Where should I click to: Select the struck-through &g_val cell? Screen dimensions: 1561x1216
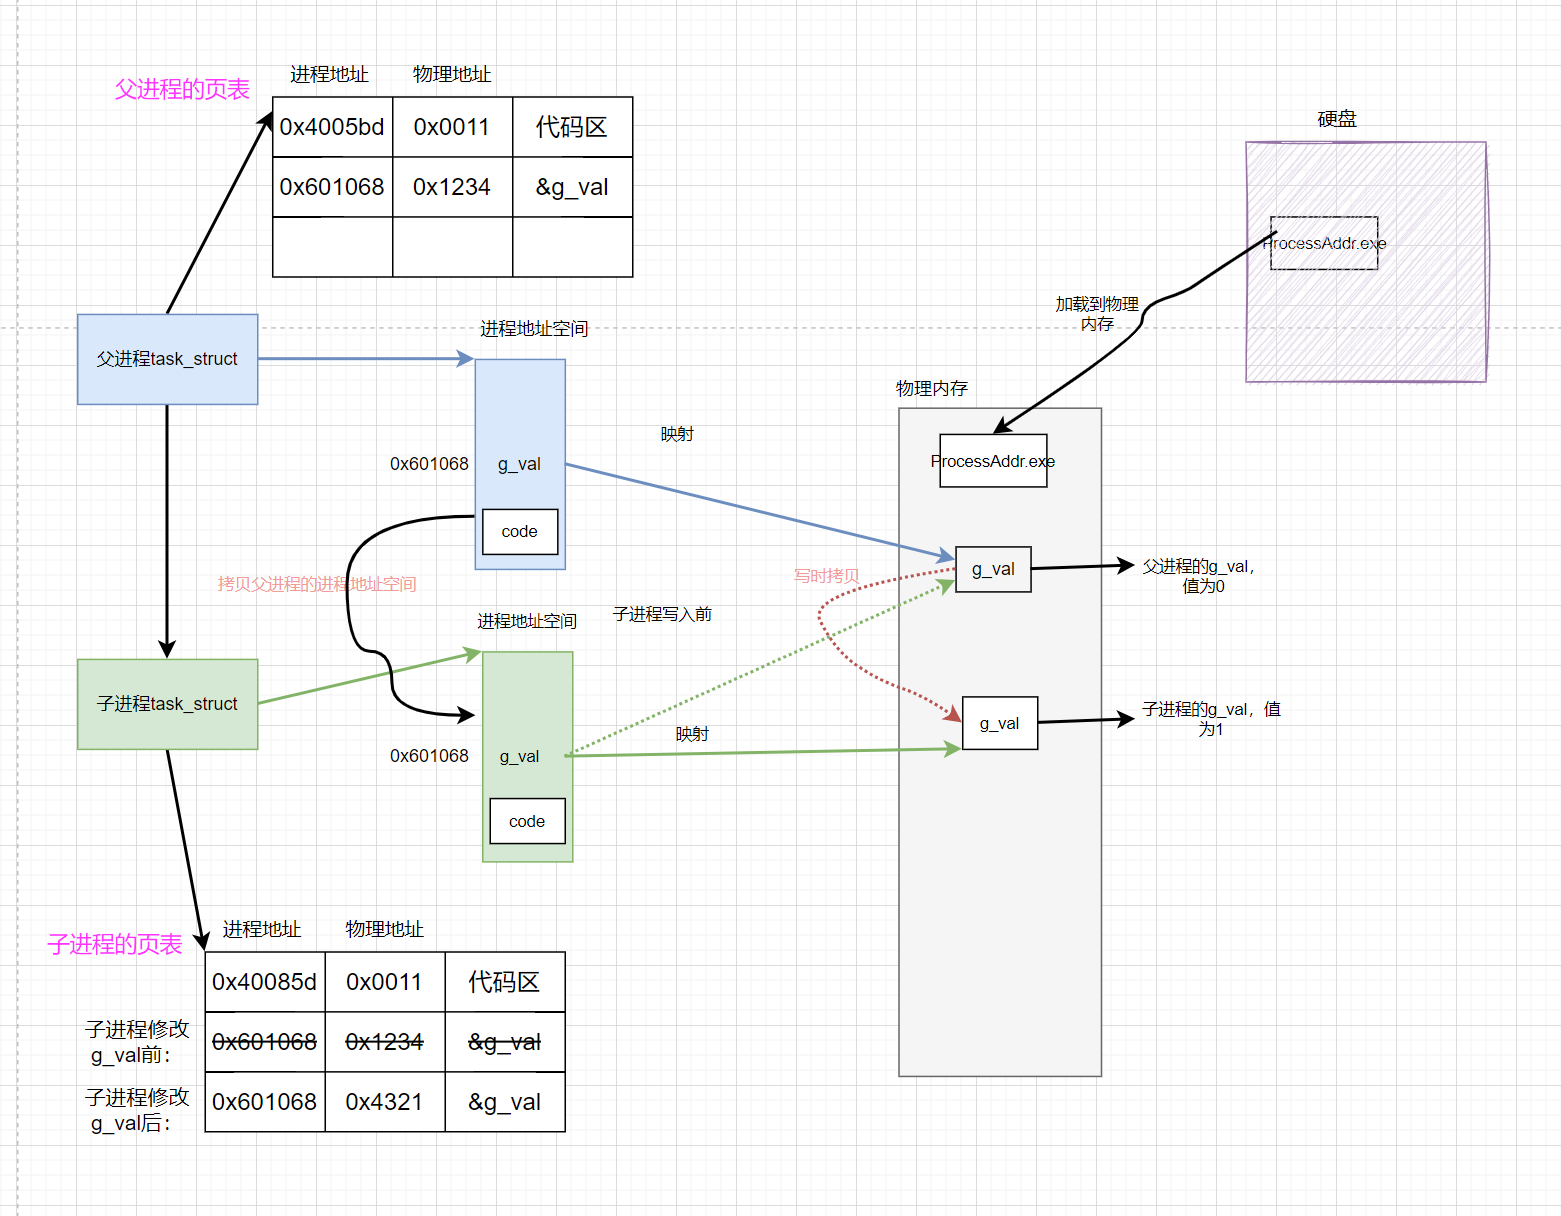click(x=505, y=1042)
